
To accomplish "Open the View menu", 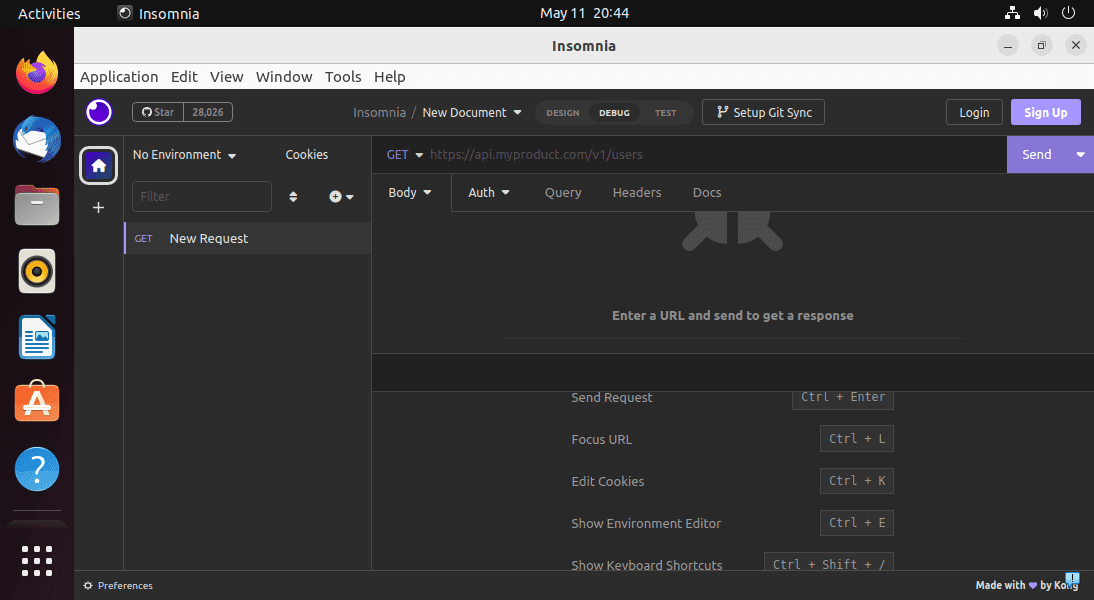I will [227, 77].
